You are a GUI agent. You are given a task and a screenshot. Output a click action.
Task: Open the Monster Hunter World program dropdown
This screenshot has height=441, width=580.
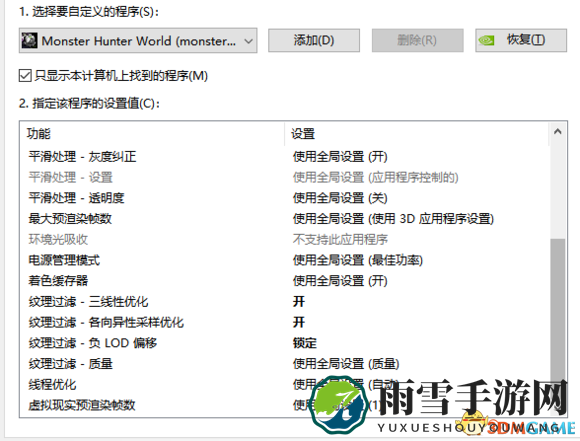(x=138, y=41)
